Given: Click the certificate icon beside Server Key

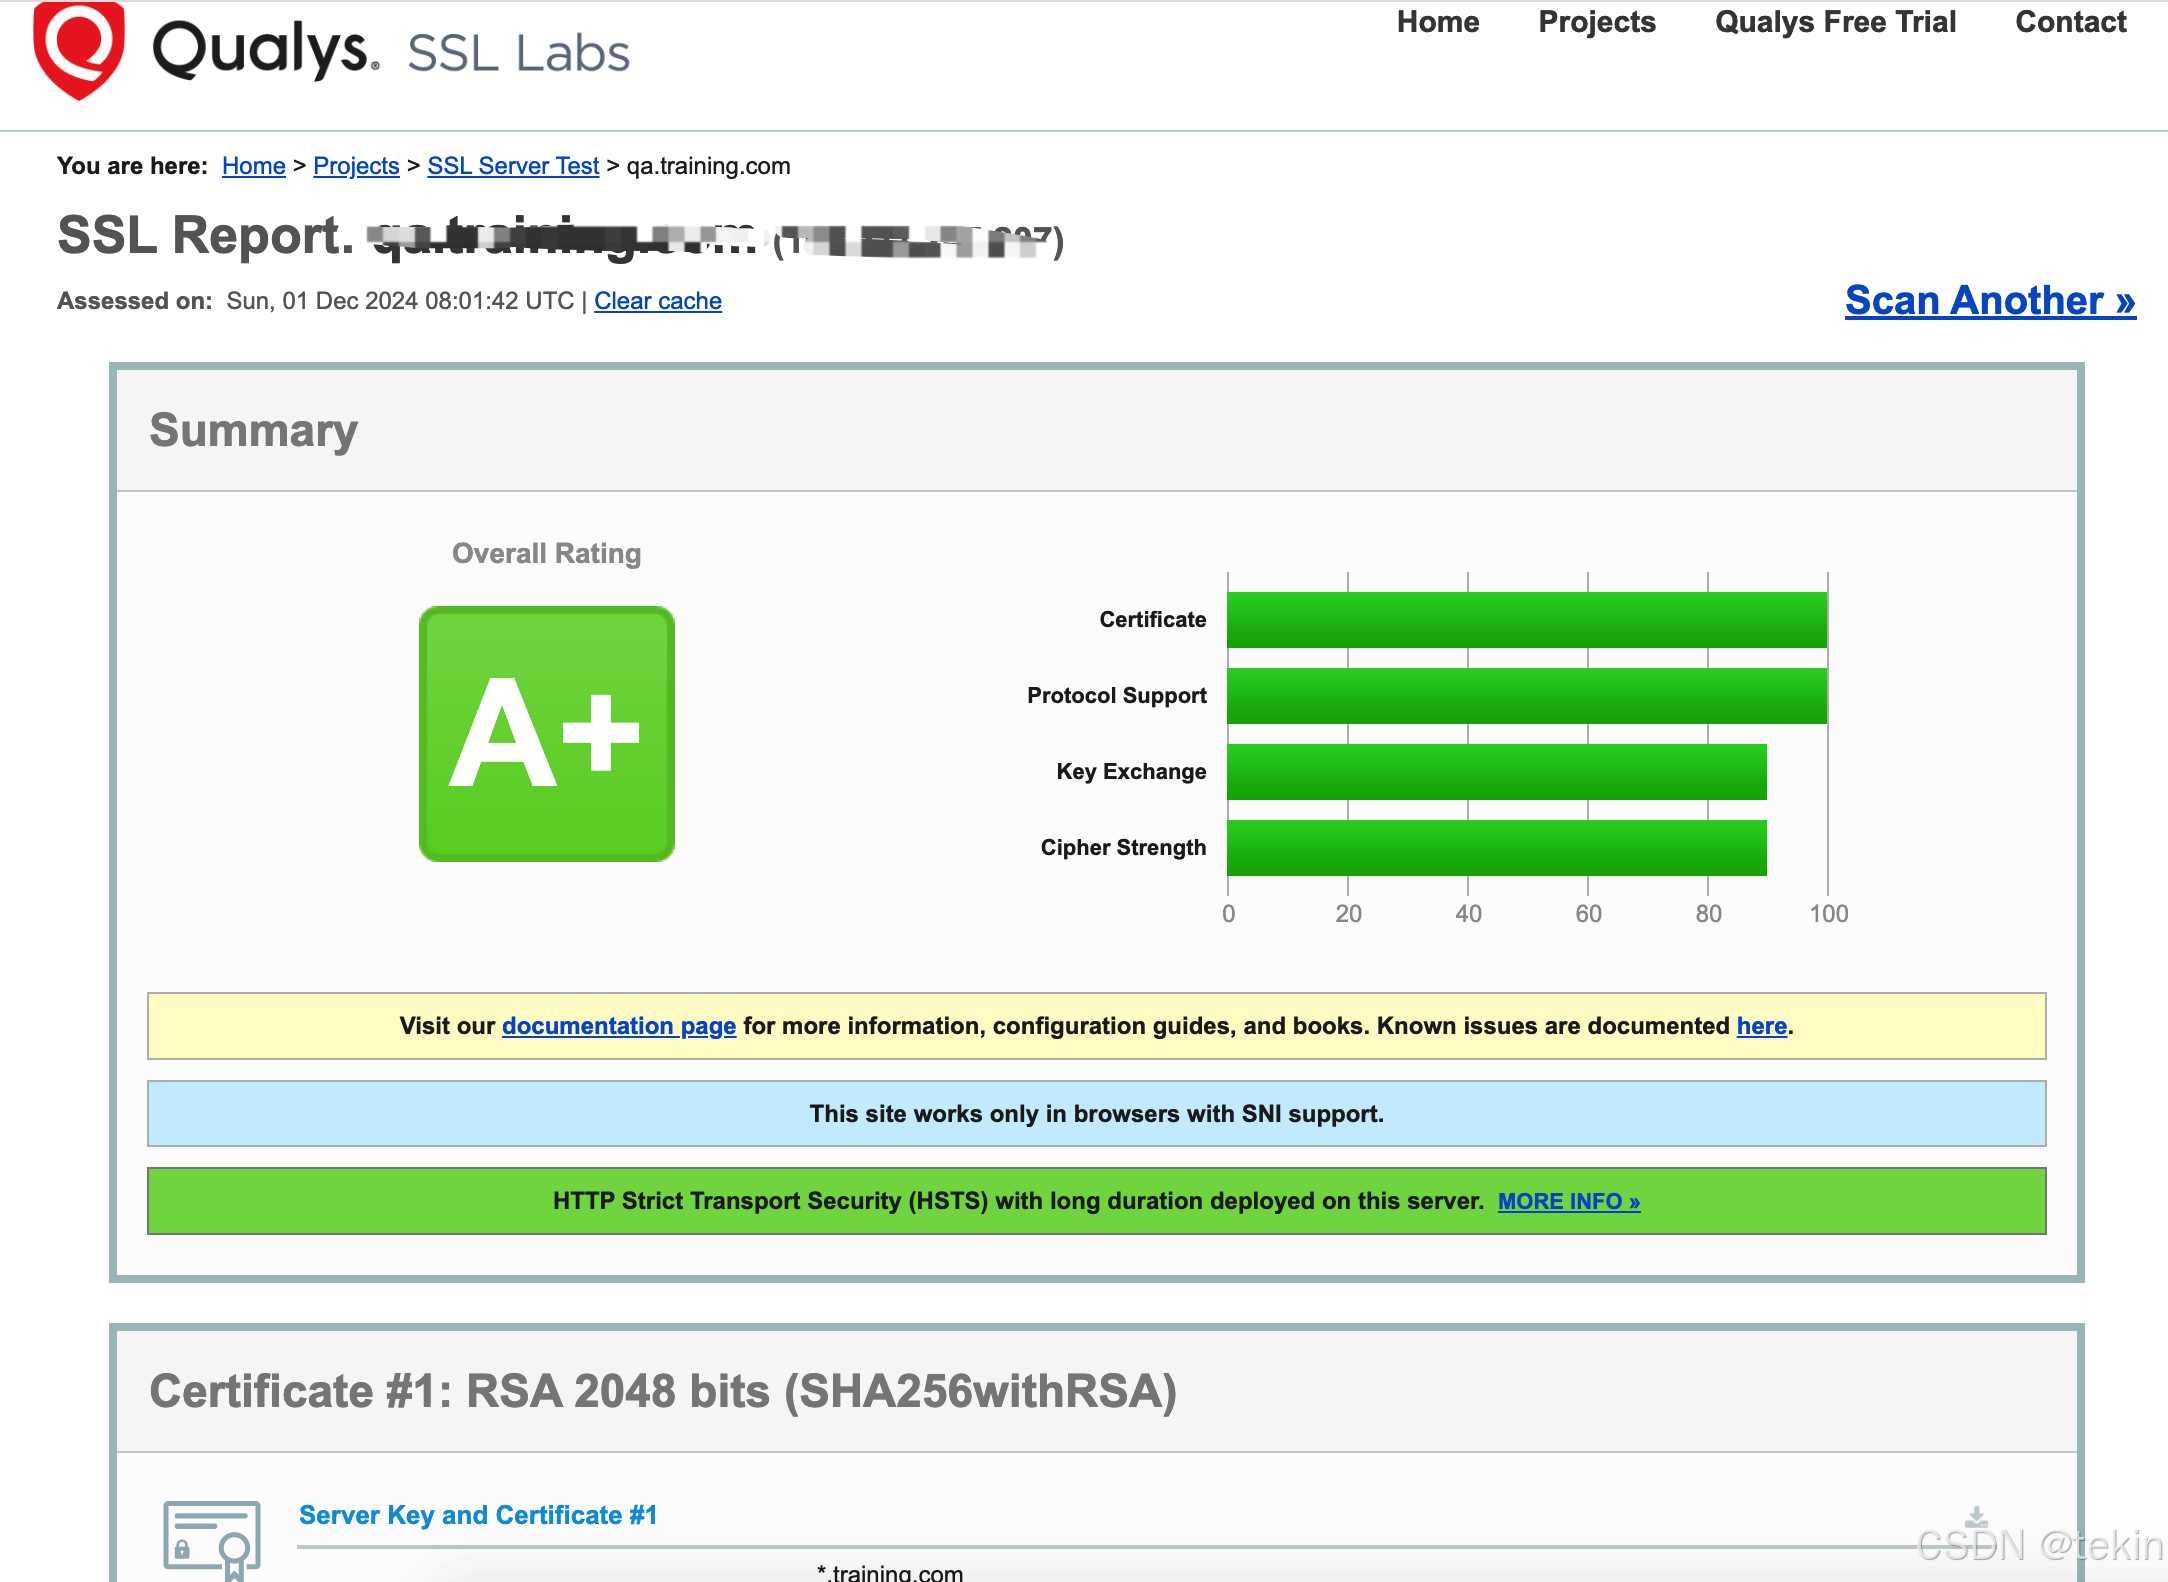Looking at the screenshot, I should (212, 1541).
